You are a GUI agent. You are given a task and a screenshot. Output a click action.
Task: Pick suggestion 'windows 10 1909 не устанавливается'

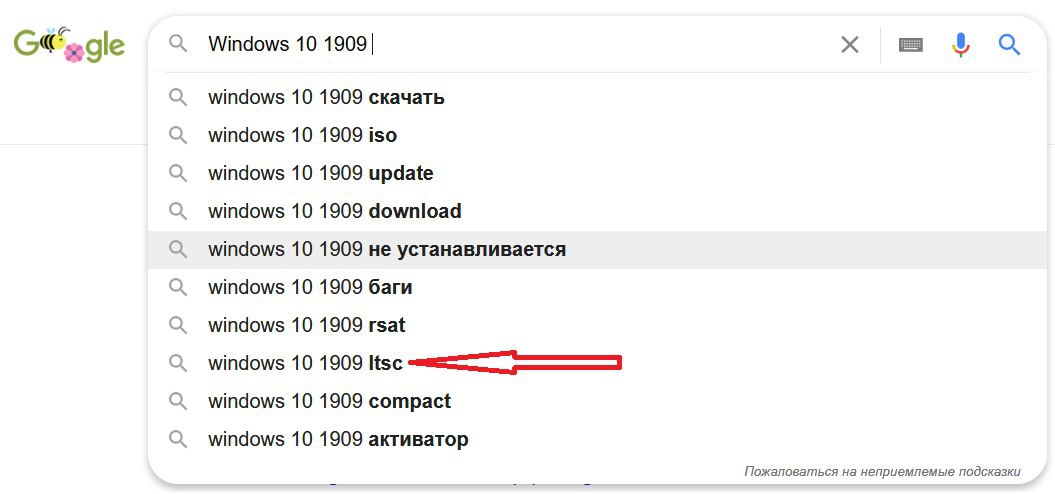(597, 250)
